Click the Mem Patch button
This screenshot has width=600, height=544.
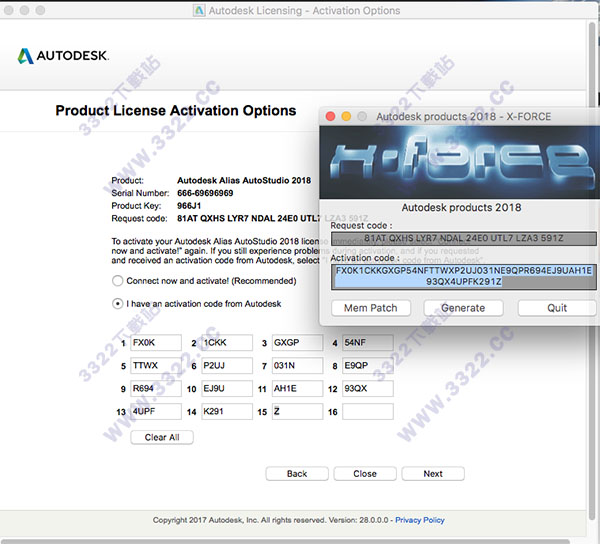[x=371, y=308]
